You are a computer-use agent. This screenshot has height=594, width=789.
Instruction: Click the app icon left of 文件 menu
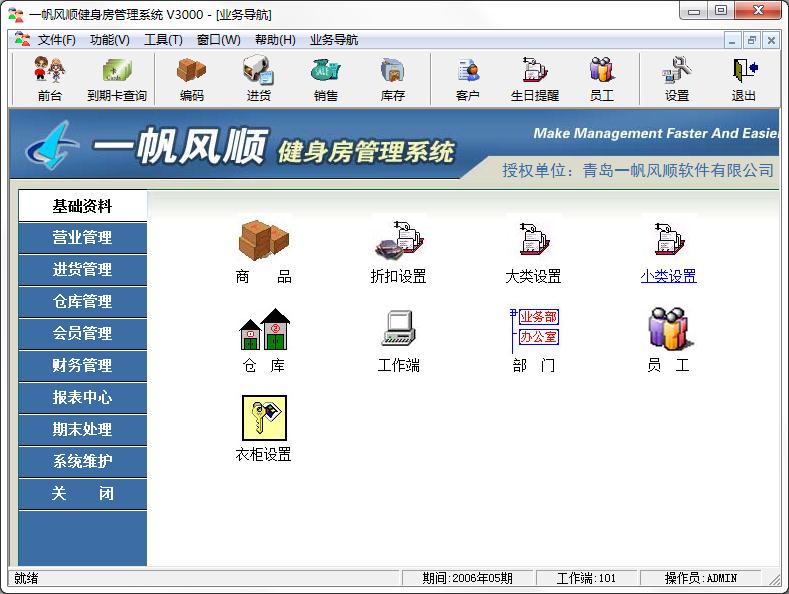(x=22, y=39)
